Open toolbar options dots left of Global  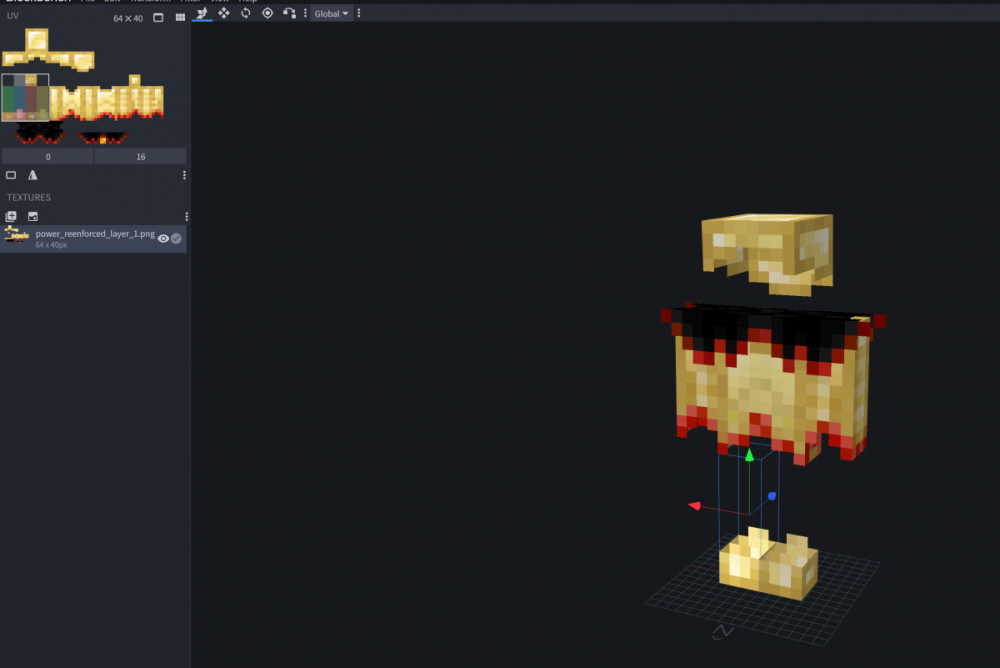pos(305,13)
